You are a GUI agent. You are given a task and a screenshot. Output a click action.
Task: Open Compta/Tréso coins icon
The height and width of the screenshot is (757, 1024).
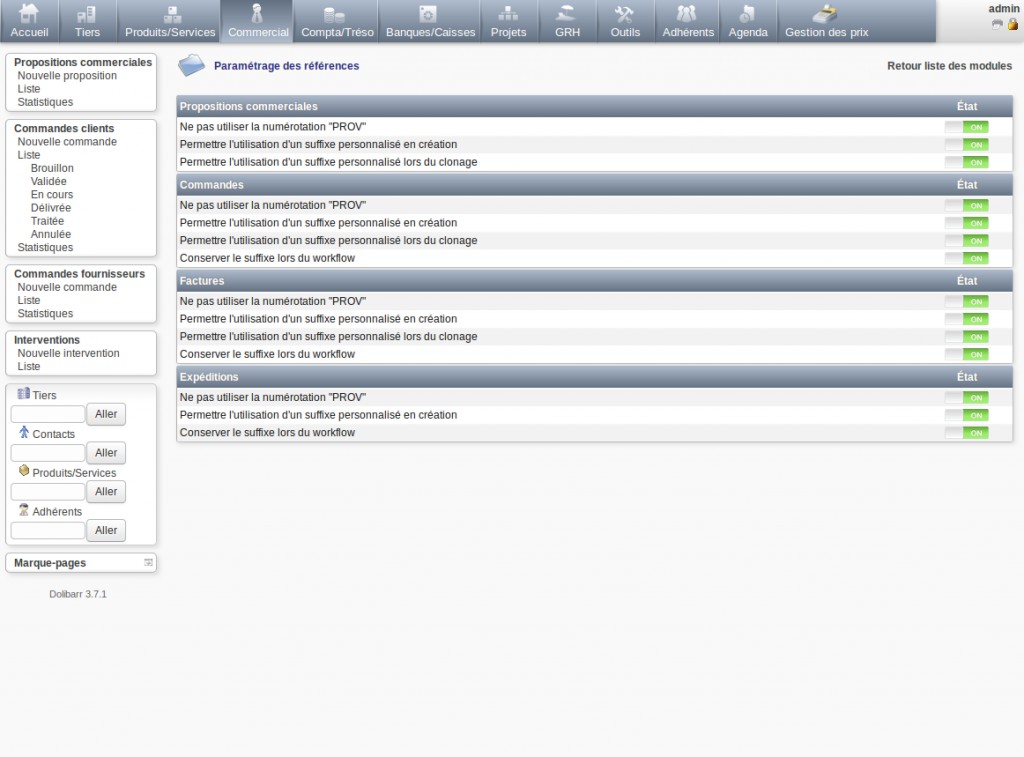(334, 14)
